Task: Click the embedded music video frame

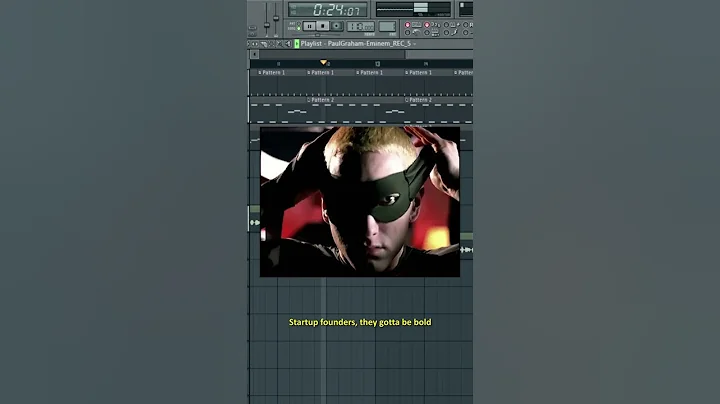Action: pos(360,202)
